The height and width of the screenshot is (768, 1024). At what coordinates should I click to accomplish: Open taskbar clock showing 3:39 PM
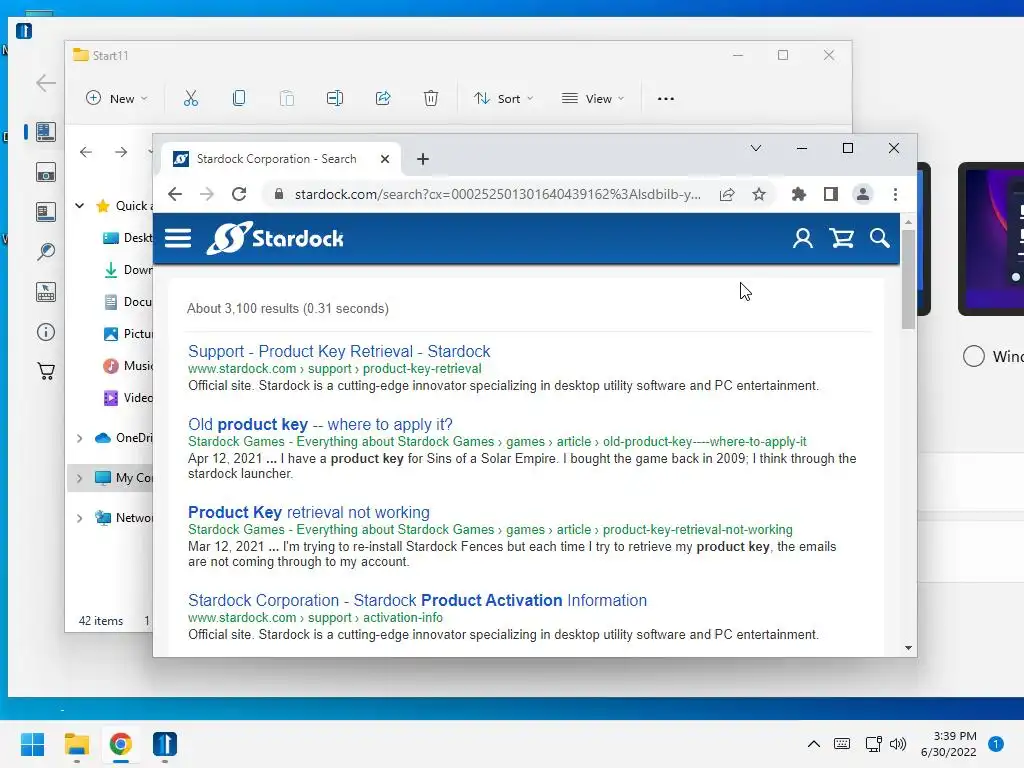pyautogui.click(x=948, y=744)
